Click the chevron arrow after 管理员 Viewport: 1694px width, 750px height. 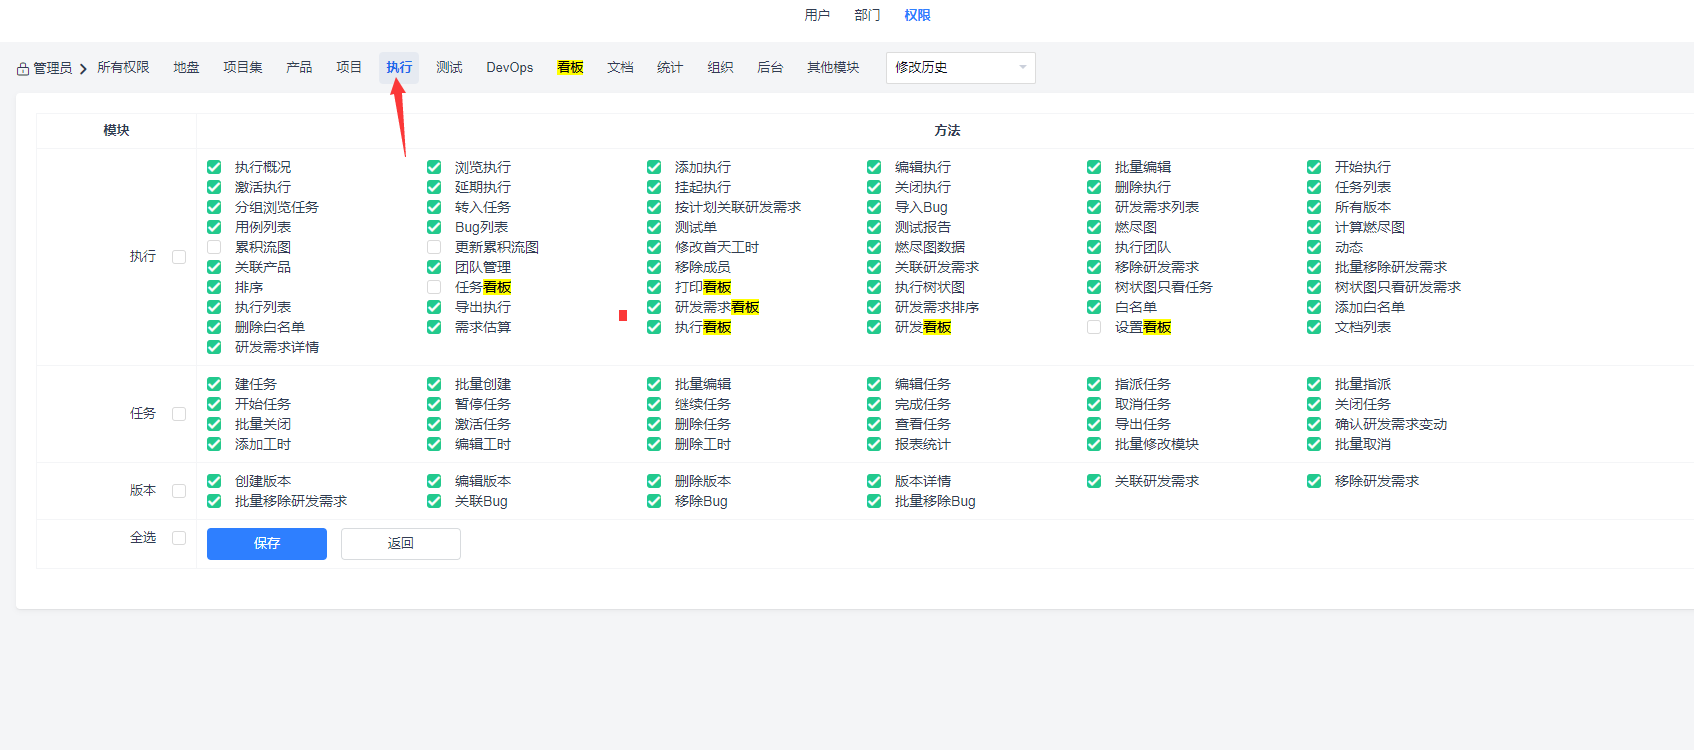pos(83,69)
